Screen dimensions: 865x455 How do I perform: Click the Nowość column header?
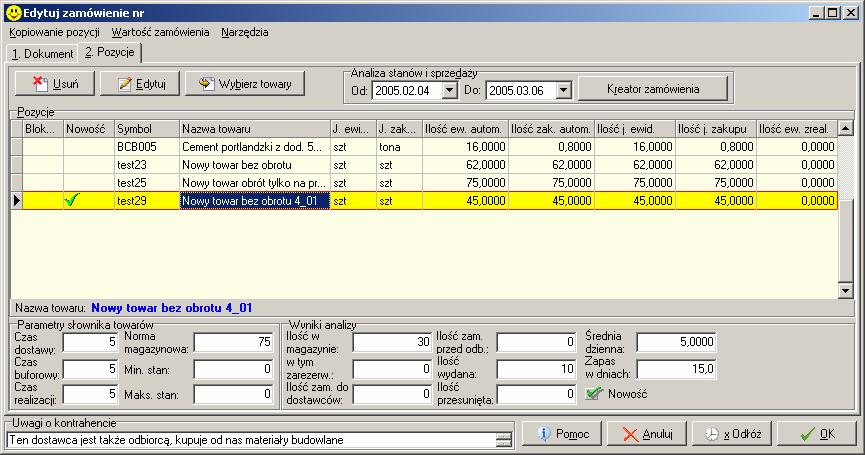89,129
